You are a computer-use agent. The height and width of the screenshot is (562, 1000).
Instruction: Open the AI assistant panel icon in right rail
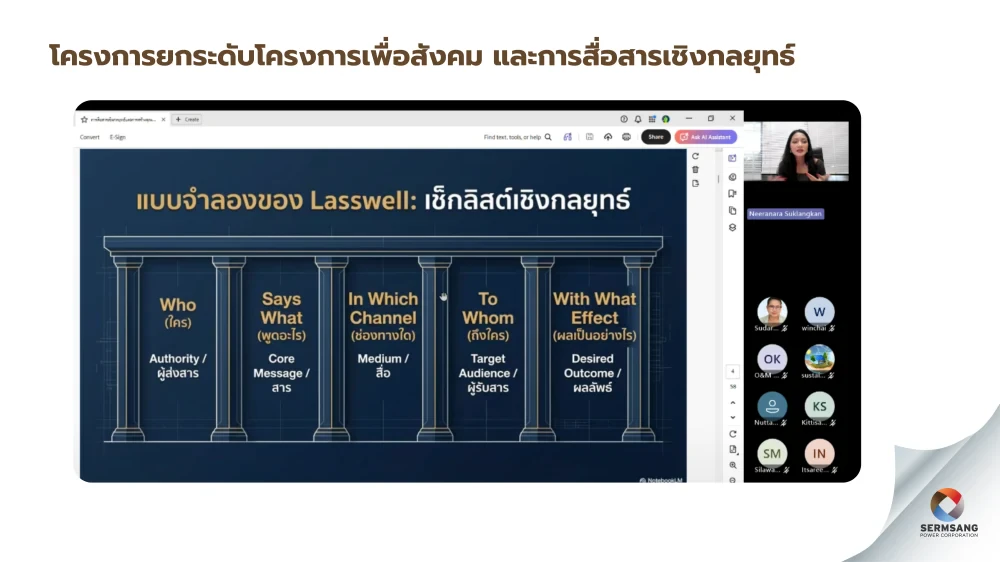point(732,158)
